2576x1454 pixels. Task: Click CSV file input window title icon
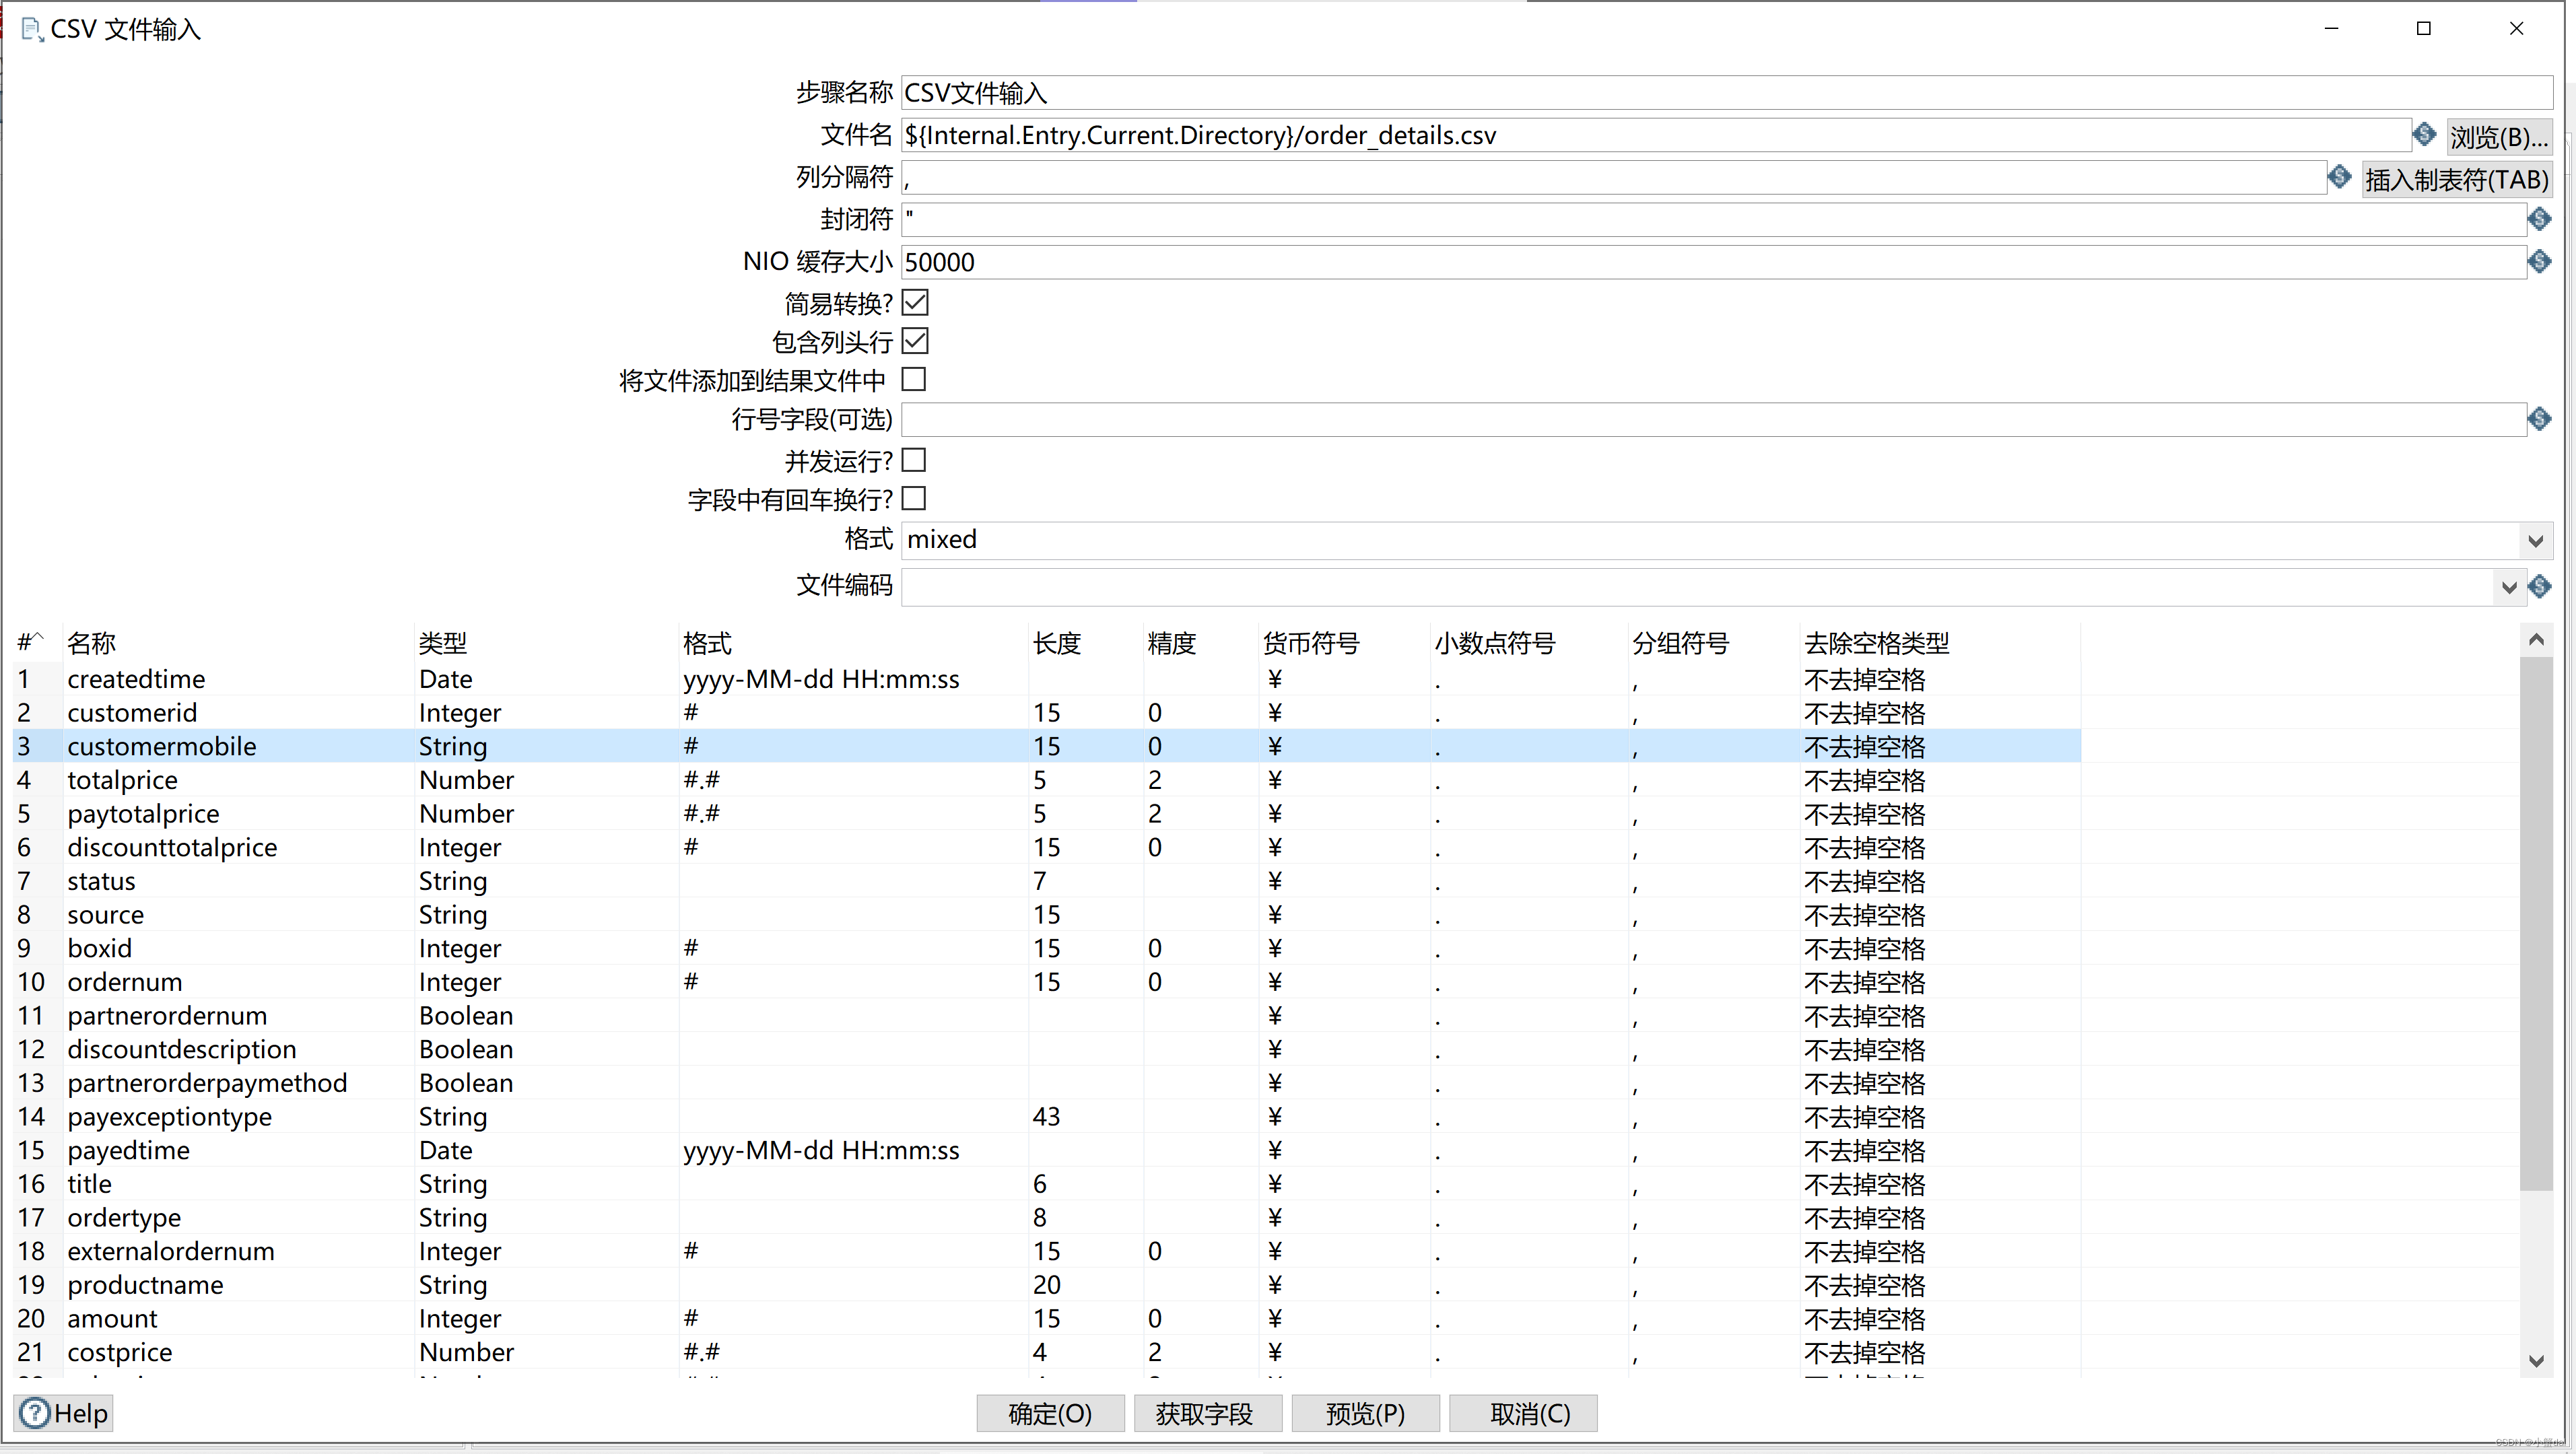pyautogui.click(x=31, y=29)
